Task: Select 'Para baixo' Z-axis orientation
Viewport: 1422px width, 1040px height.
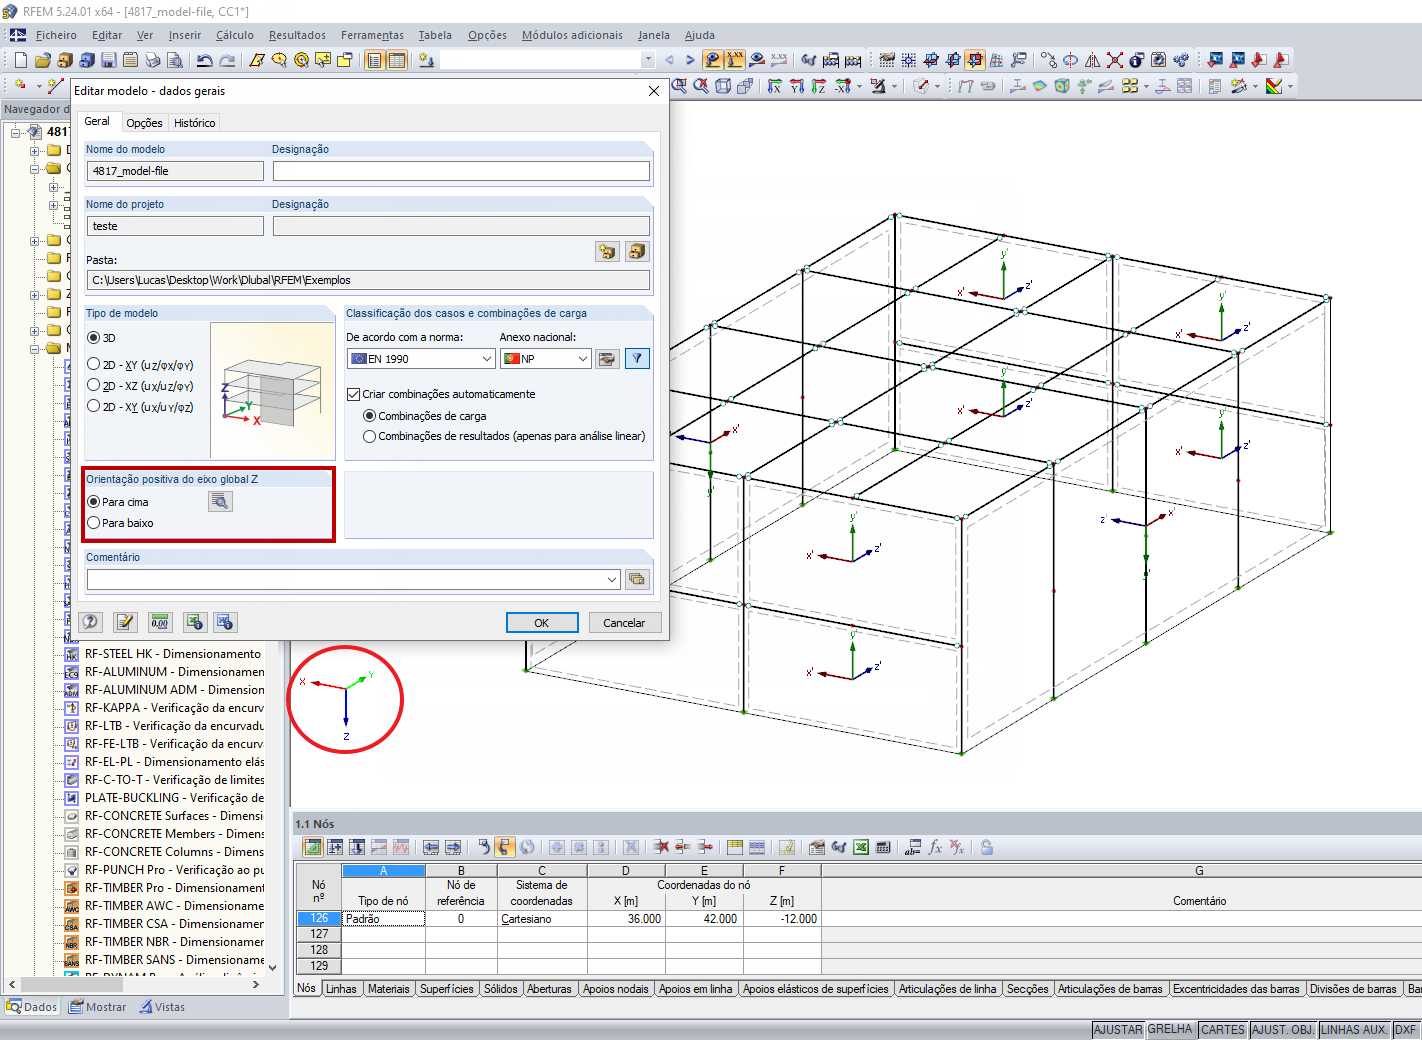Action: (x=94, y=523)
